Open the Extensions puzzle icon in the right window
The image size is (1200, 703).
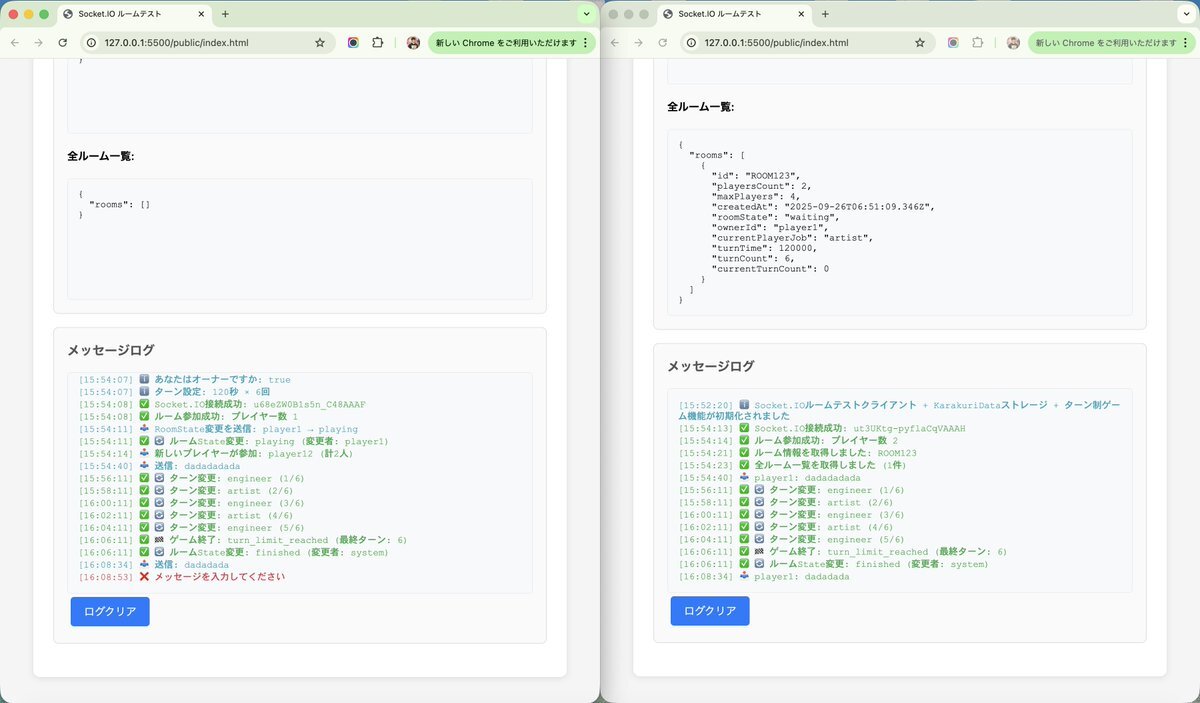tap(977, 43)
